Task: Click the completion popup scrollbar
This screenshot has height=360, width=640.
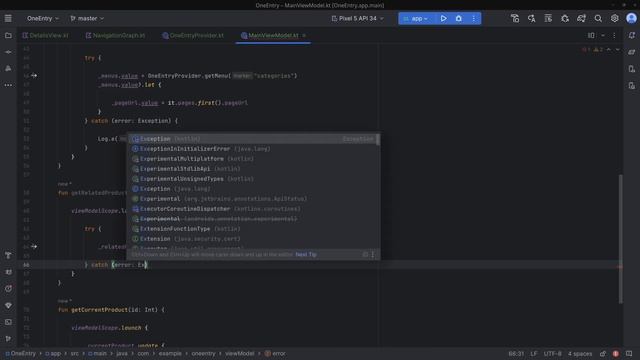Action: pyautogui.click(x=378, y=139)
